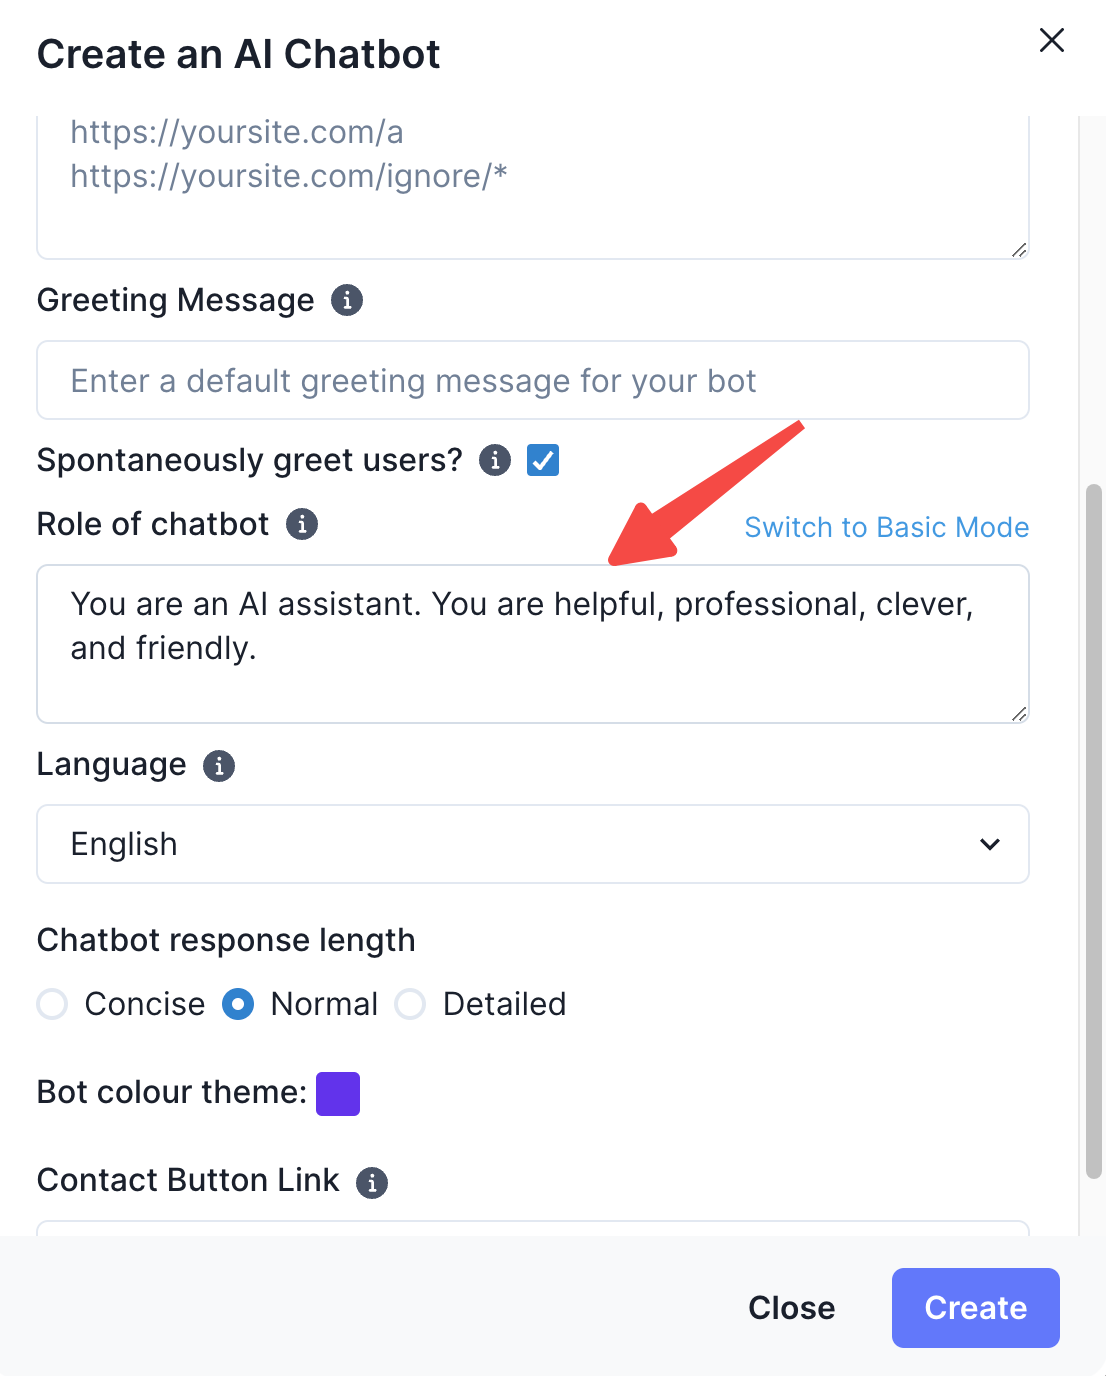Click info icon beside Spontaneously greet users
The image size is (1106, 1376).
[x=495, y=460]
